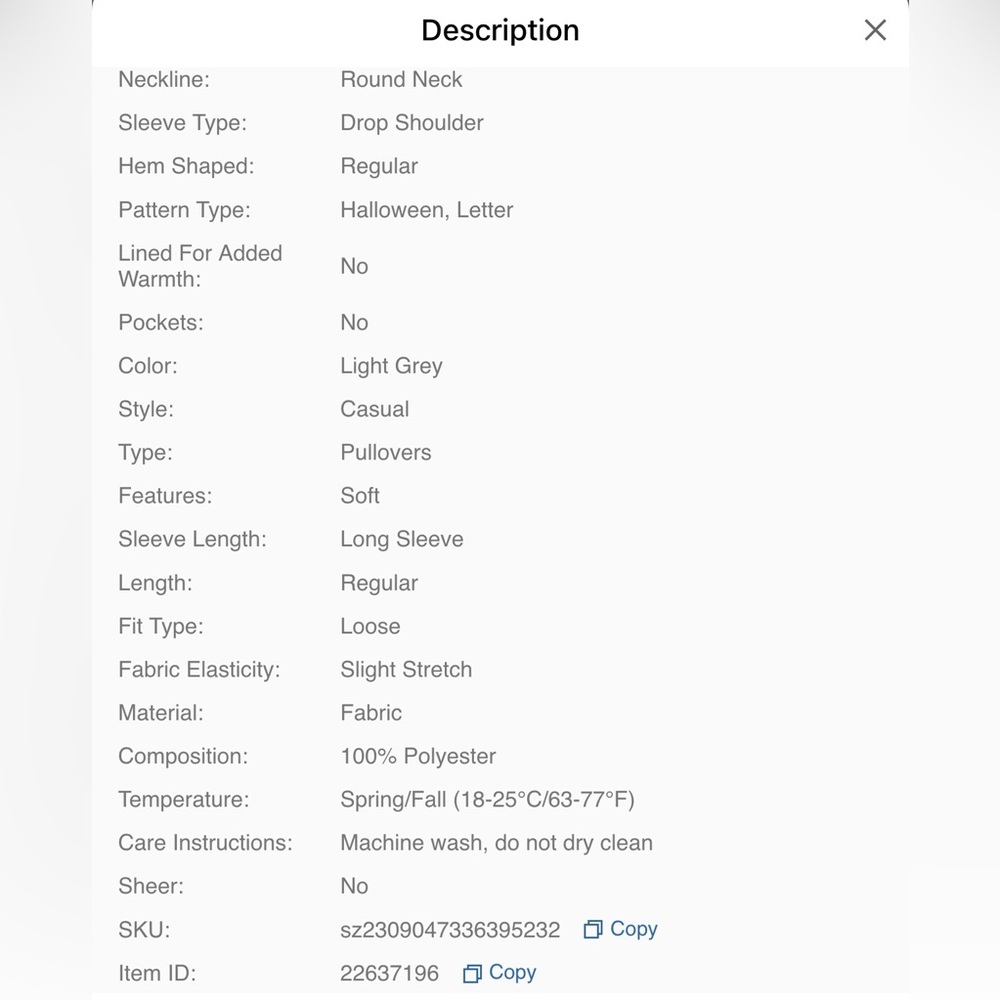Click the Pullovers type value
This screenshot has height=1000, width=1000.
coord(385,452)
